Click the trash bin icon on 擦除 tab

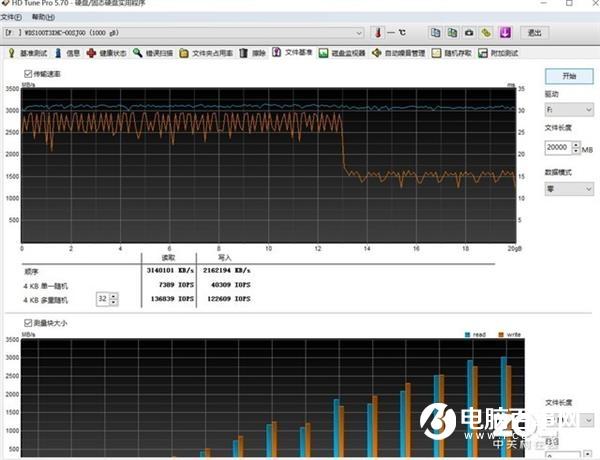pyautogui.click(x=243, y=53)
